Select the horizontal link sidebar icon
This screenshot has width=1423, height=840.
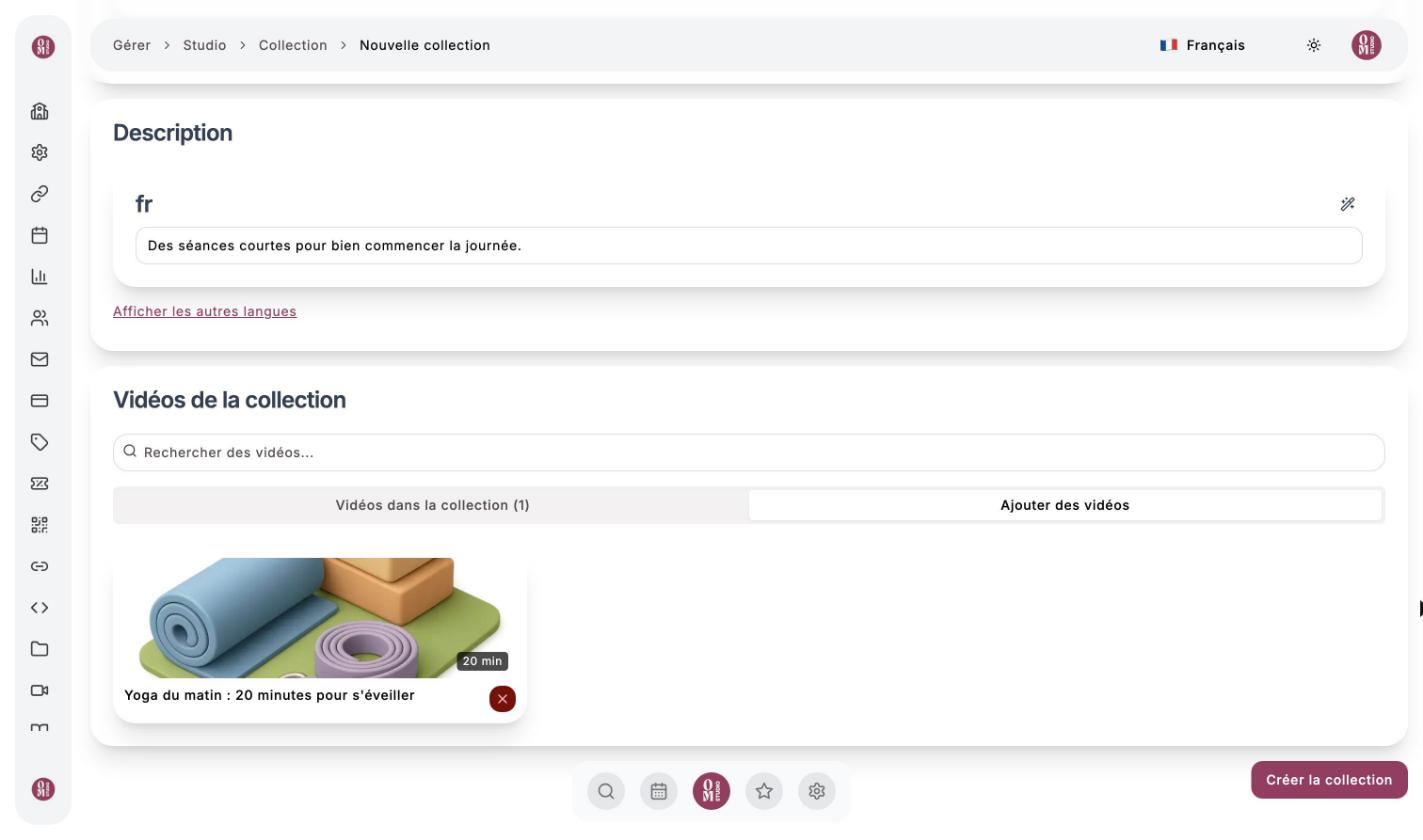coord(40,566)
